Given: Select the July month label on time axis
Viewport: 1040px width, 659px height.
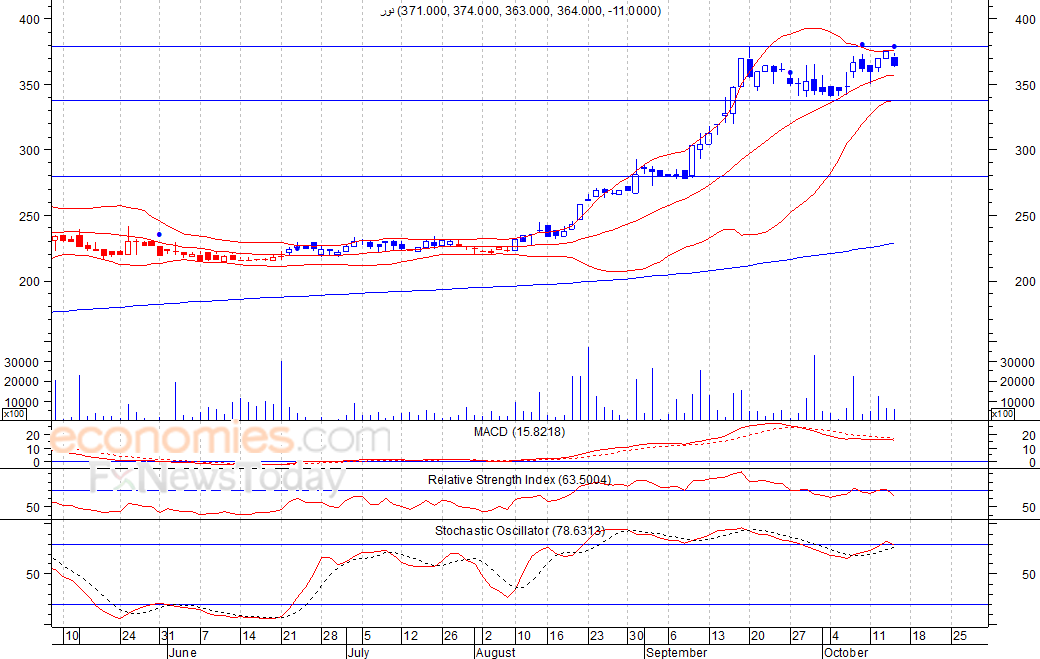Looking at the screenshot, I should click(359, 652).
